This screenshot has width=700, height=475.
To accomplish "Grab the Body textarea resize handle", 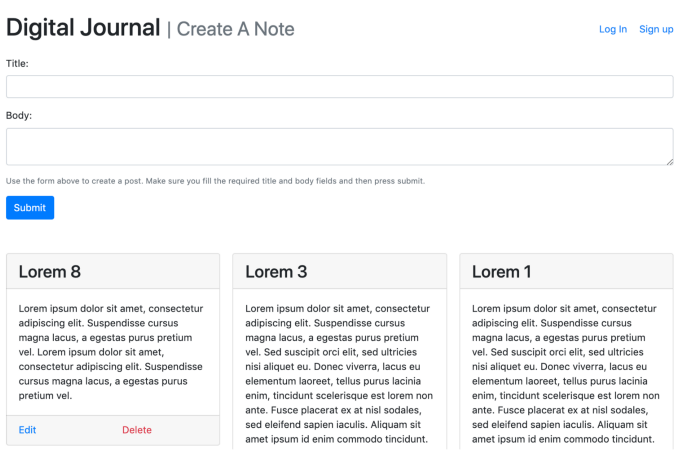I will tap(670, 162).
